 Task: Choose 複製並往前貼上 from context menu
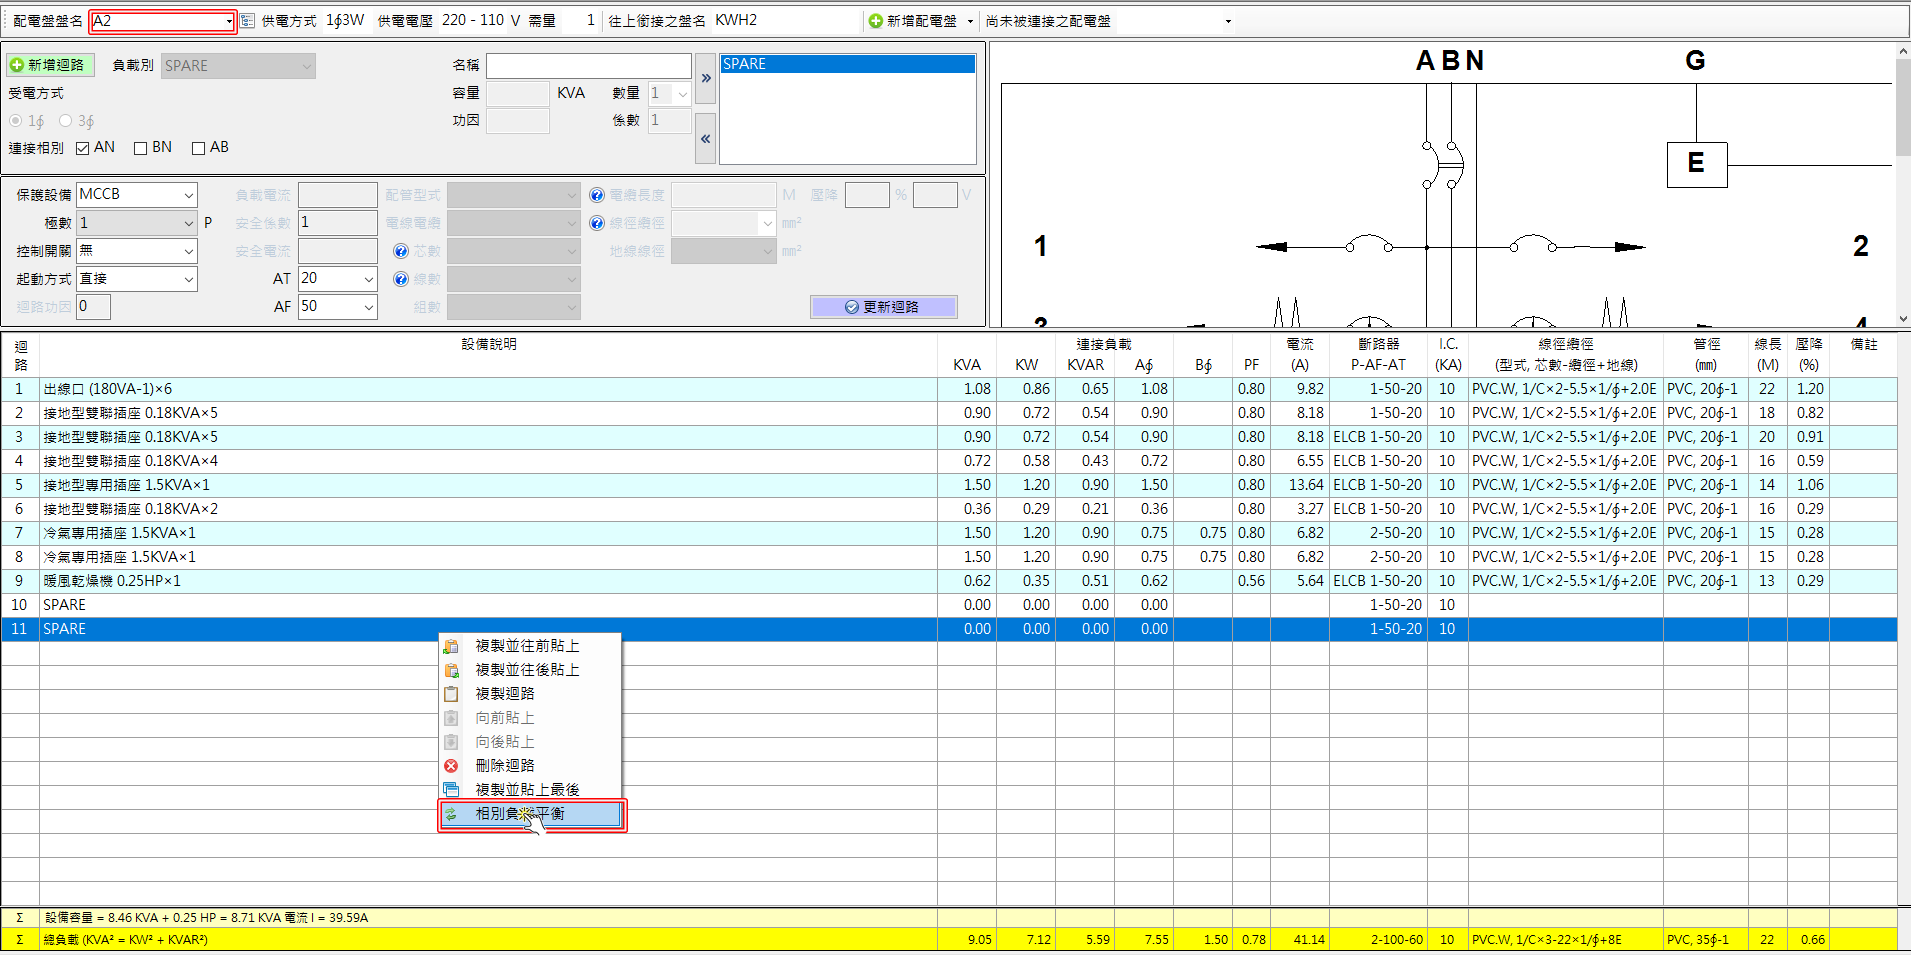click(530, 646)
